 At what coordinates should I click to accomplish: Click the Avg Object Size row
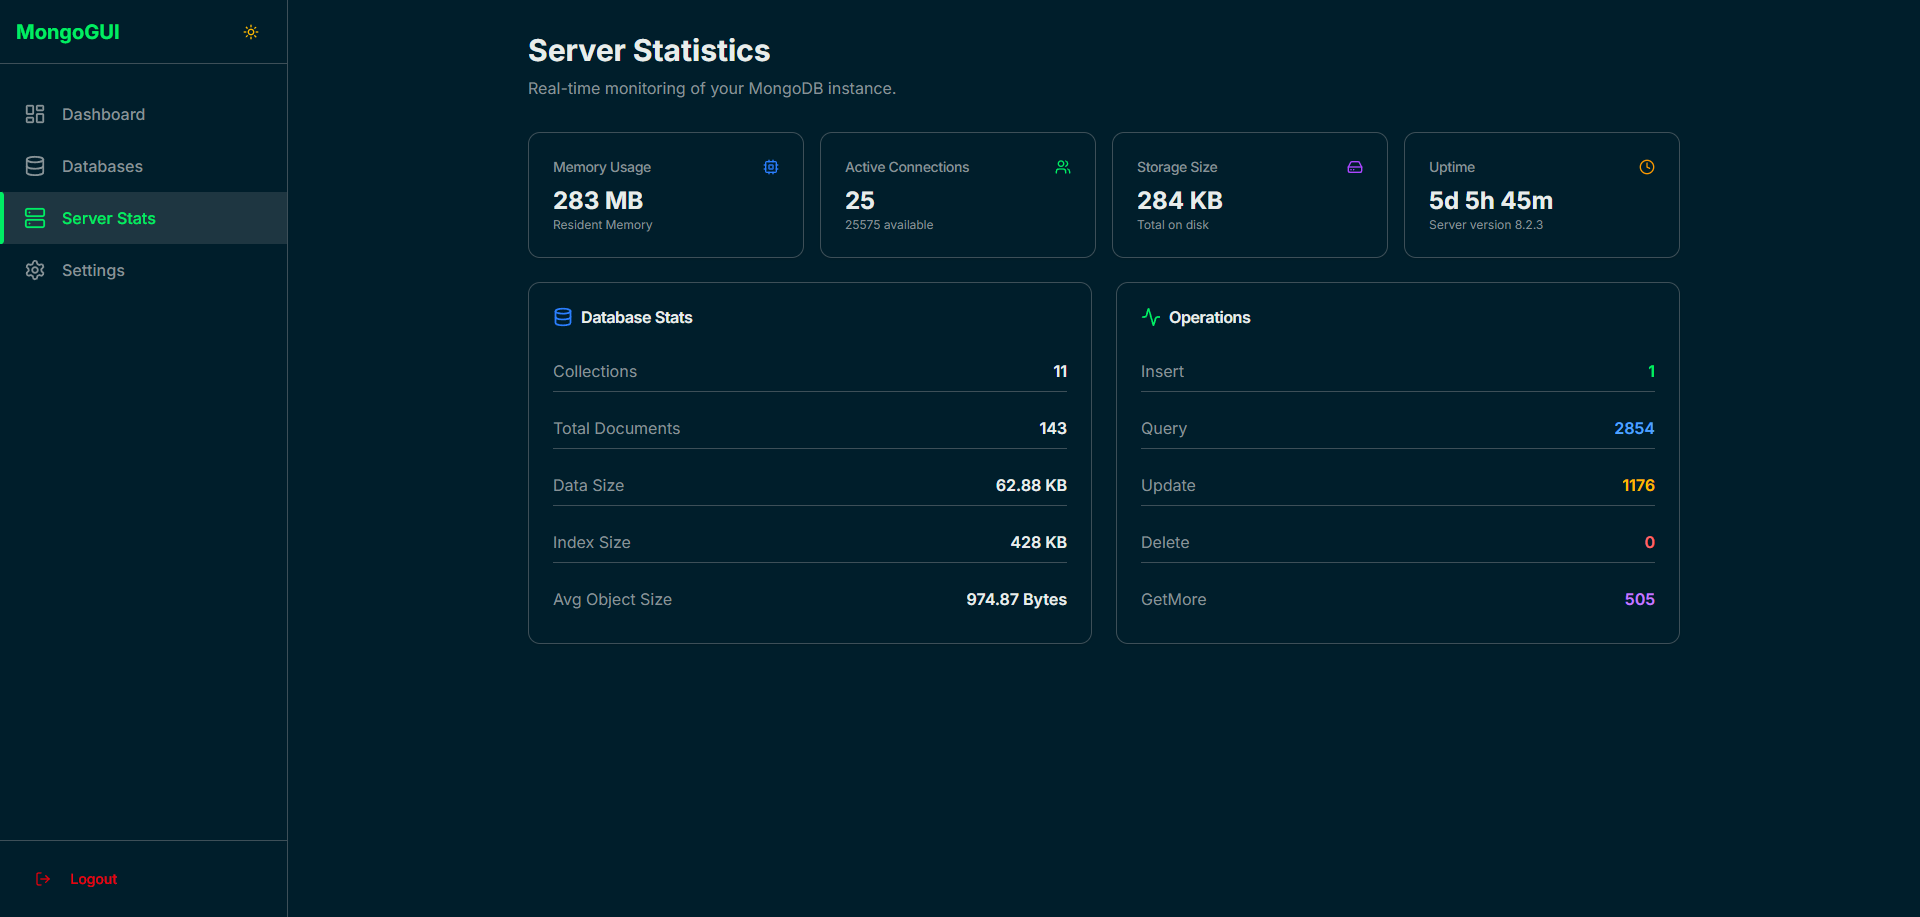810,599
